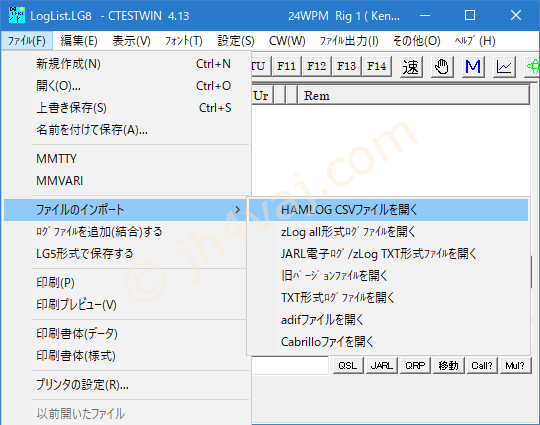540x425 pixels.
Task: Toggle the JARL button
Action: click(382, 365)
